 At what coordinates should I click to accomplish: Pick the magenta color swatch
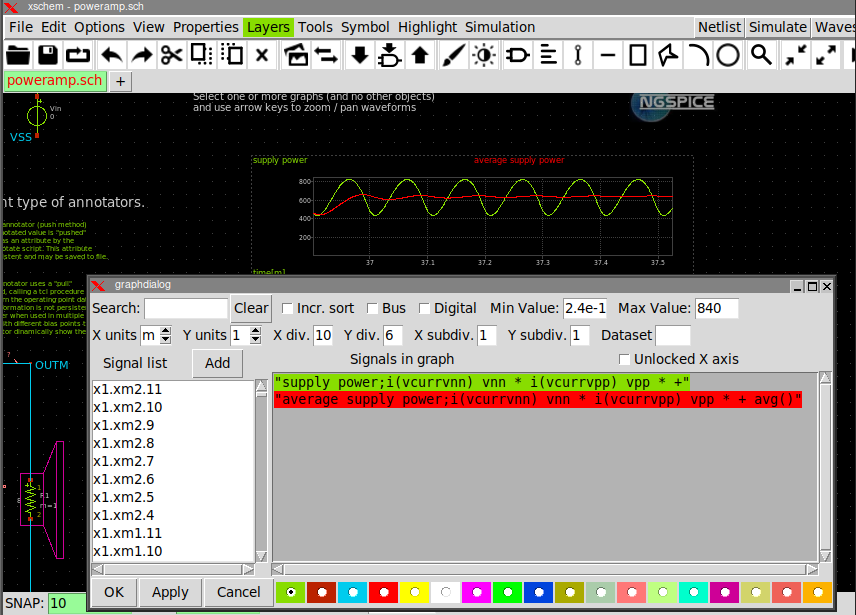pyautogui.click(x=476, y=592)
